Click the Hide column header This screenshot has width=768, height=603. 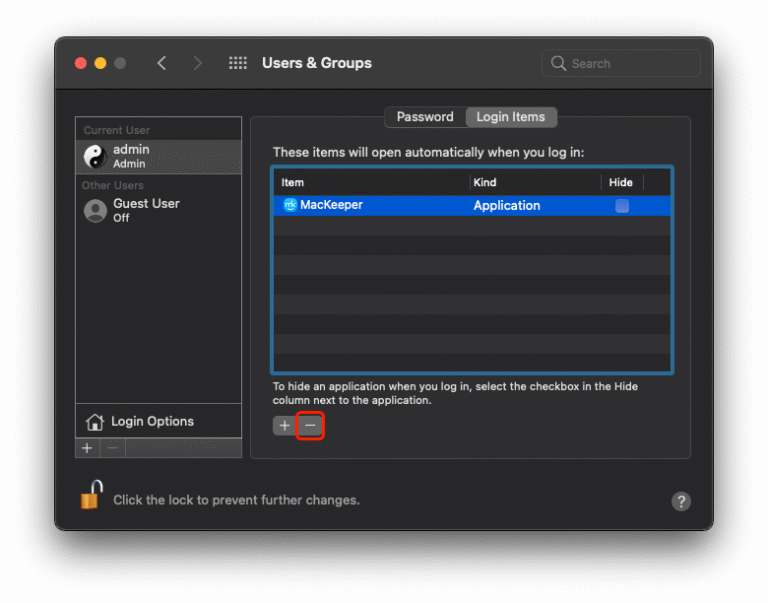tap(621, 182)
